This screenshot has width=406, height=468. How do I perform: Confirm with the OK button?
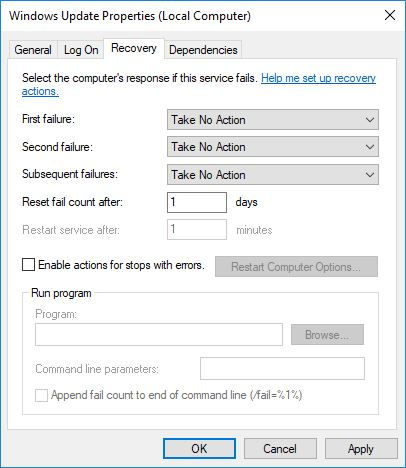(199, 449)
